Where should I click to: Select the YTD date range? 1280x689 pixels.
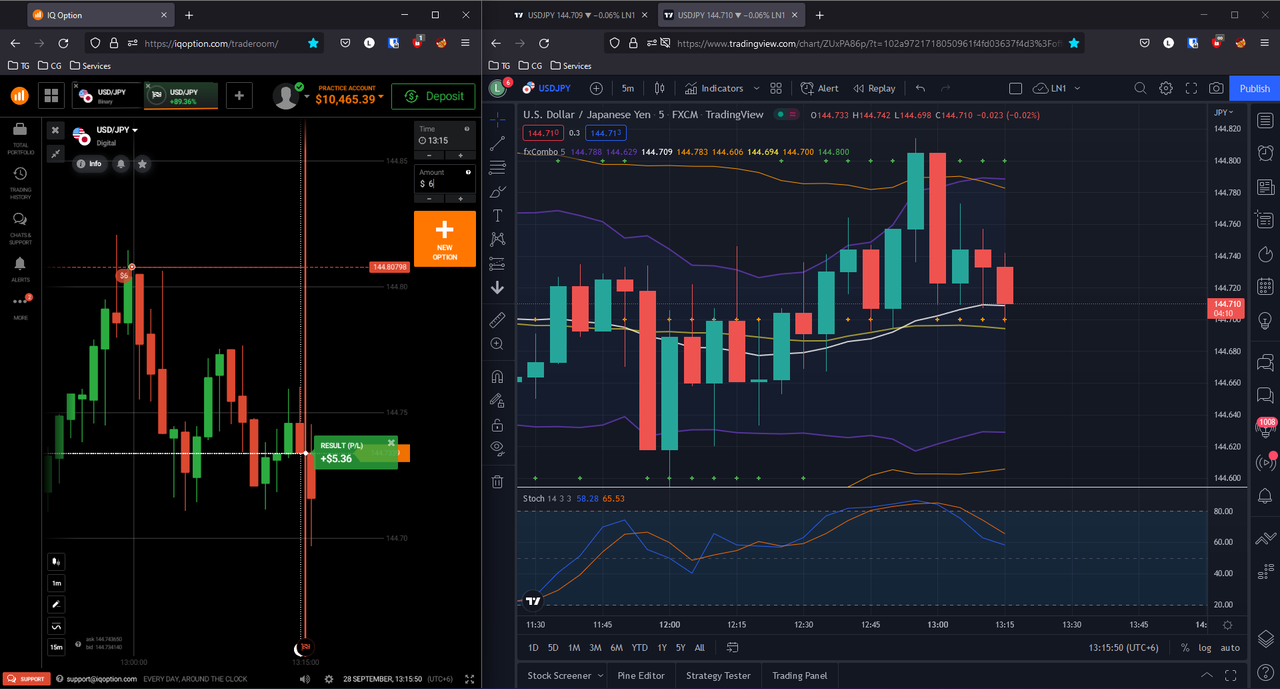tap(639, 647)
